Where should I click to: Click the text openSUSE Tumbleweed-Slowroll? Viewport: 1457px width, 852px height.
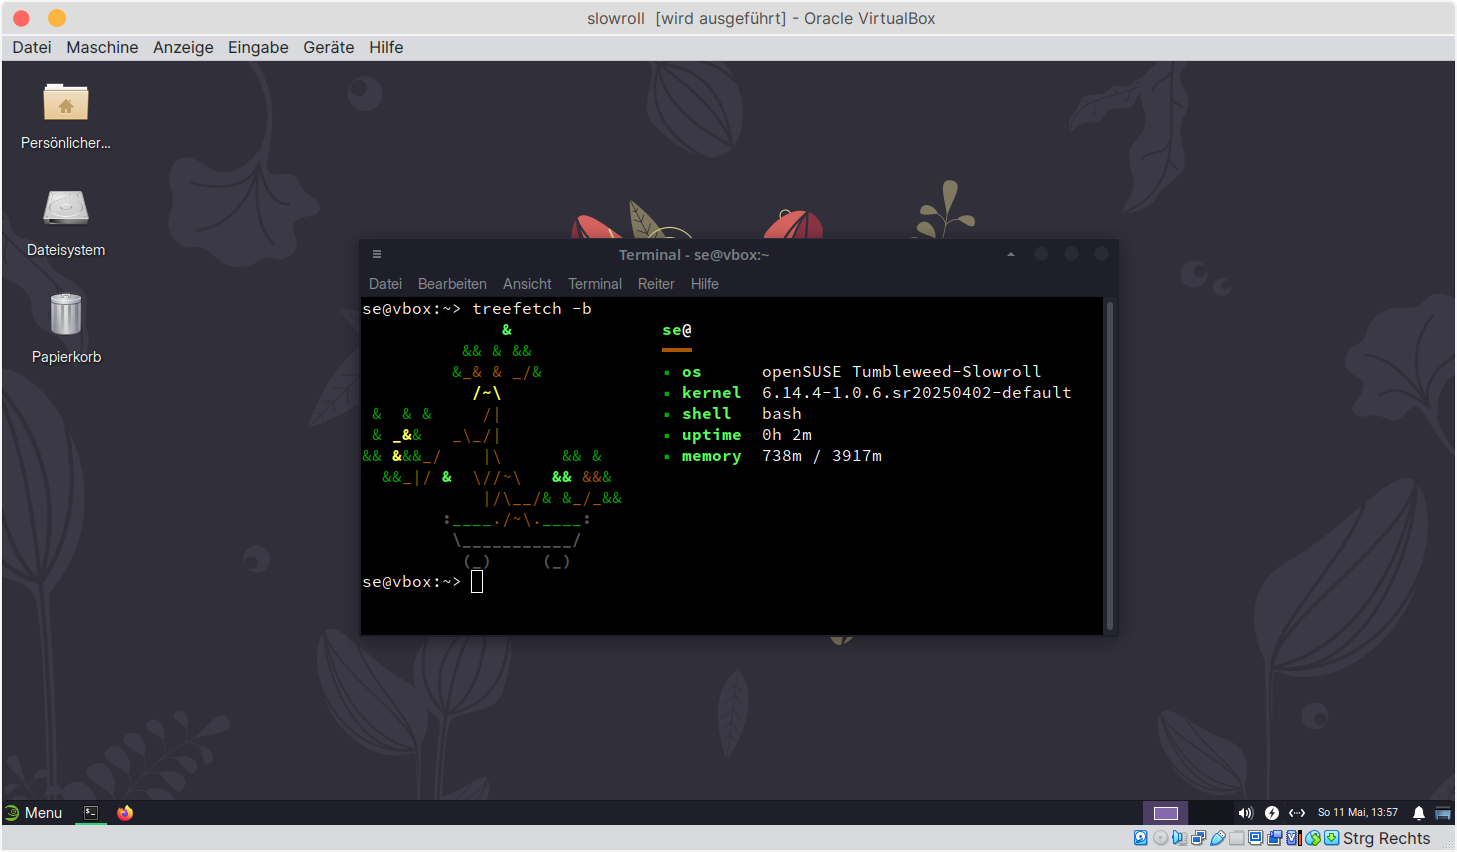coord(901,372)
